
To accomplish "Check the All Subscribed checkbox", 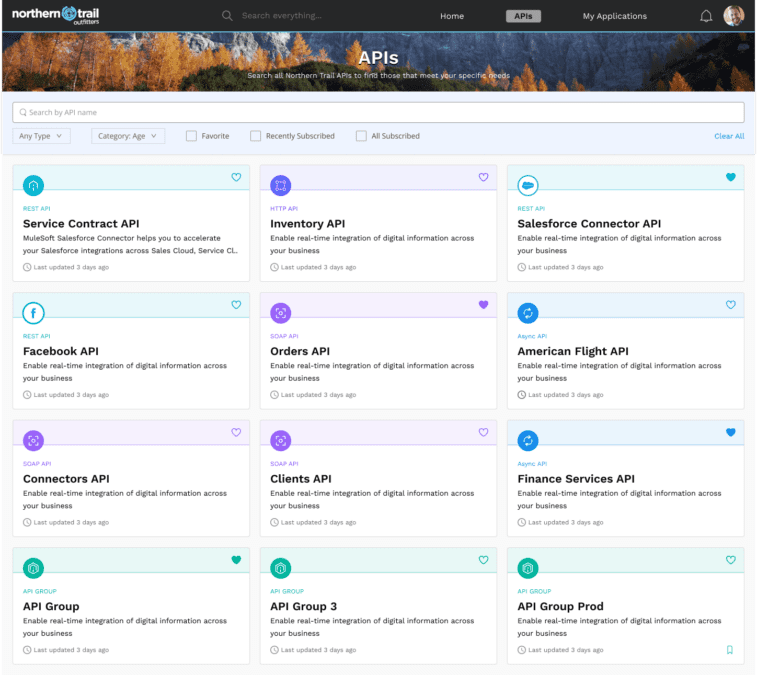I will (x=361, y=136).
